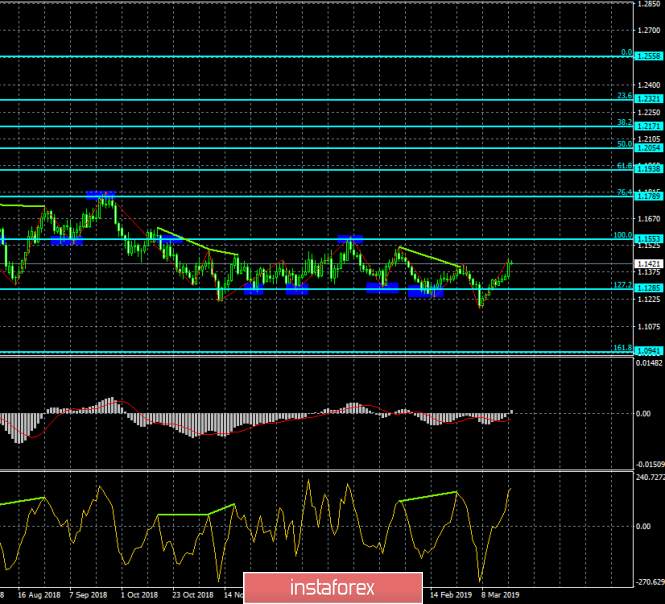This screenshot has width=665, height=604.
Task: Select the 1.2558 Fibonacci level price label
Action: click(x=648, y=56)
